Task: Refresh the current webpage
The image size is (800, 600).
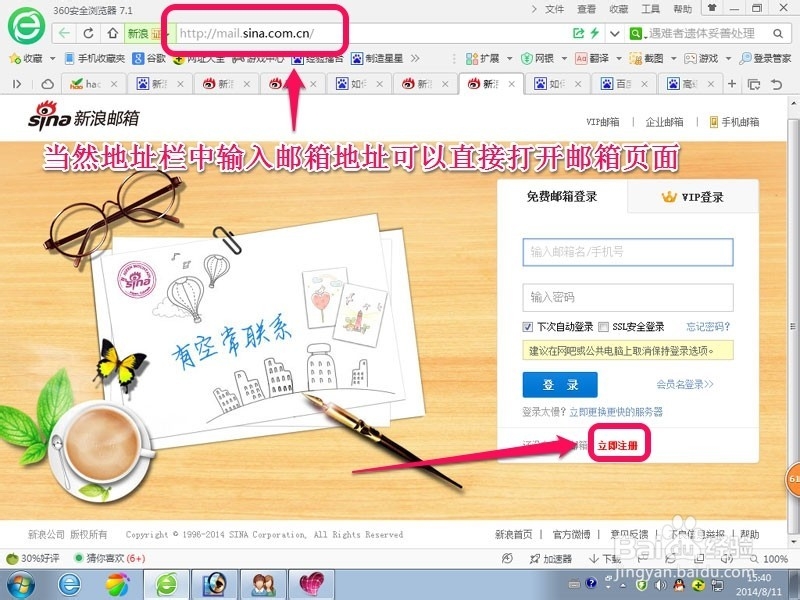Action: point(88,31)
